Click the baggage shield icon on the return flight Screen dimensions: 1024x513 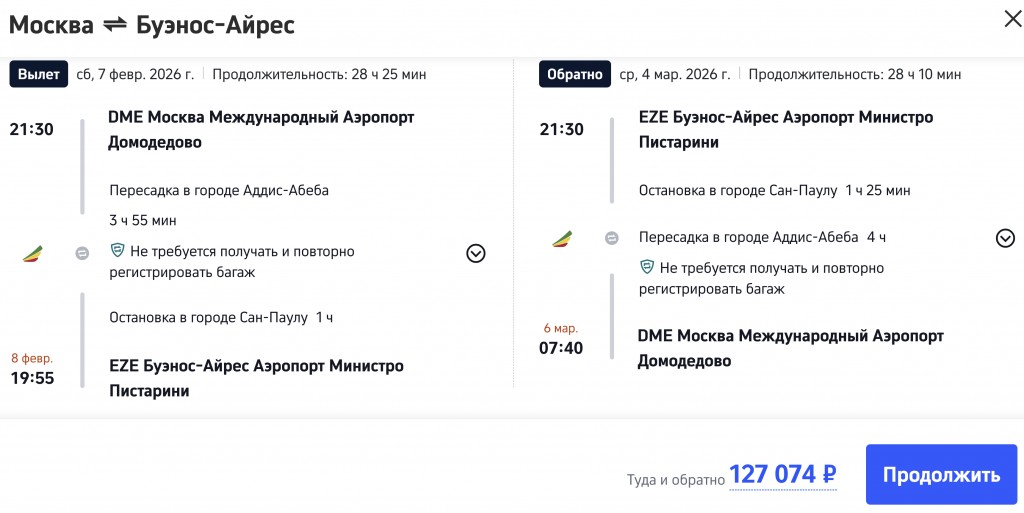pos(647,268)
